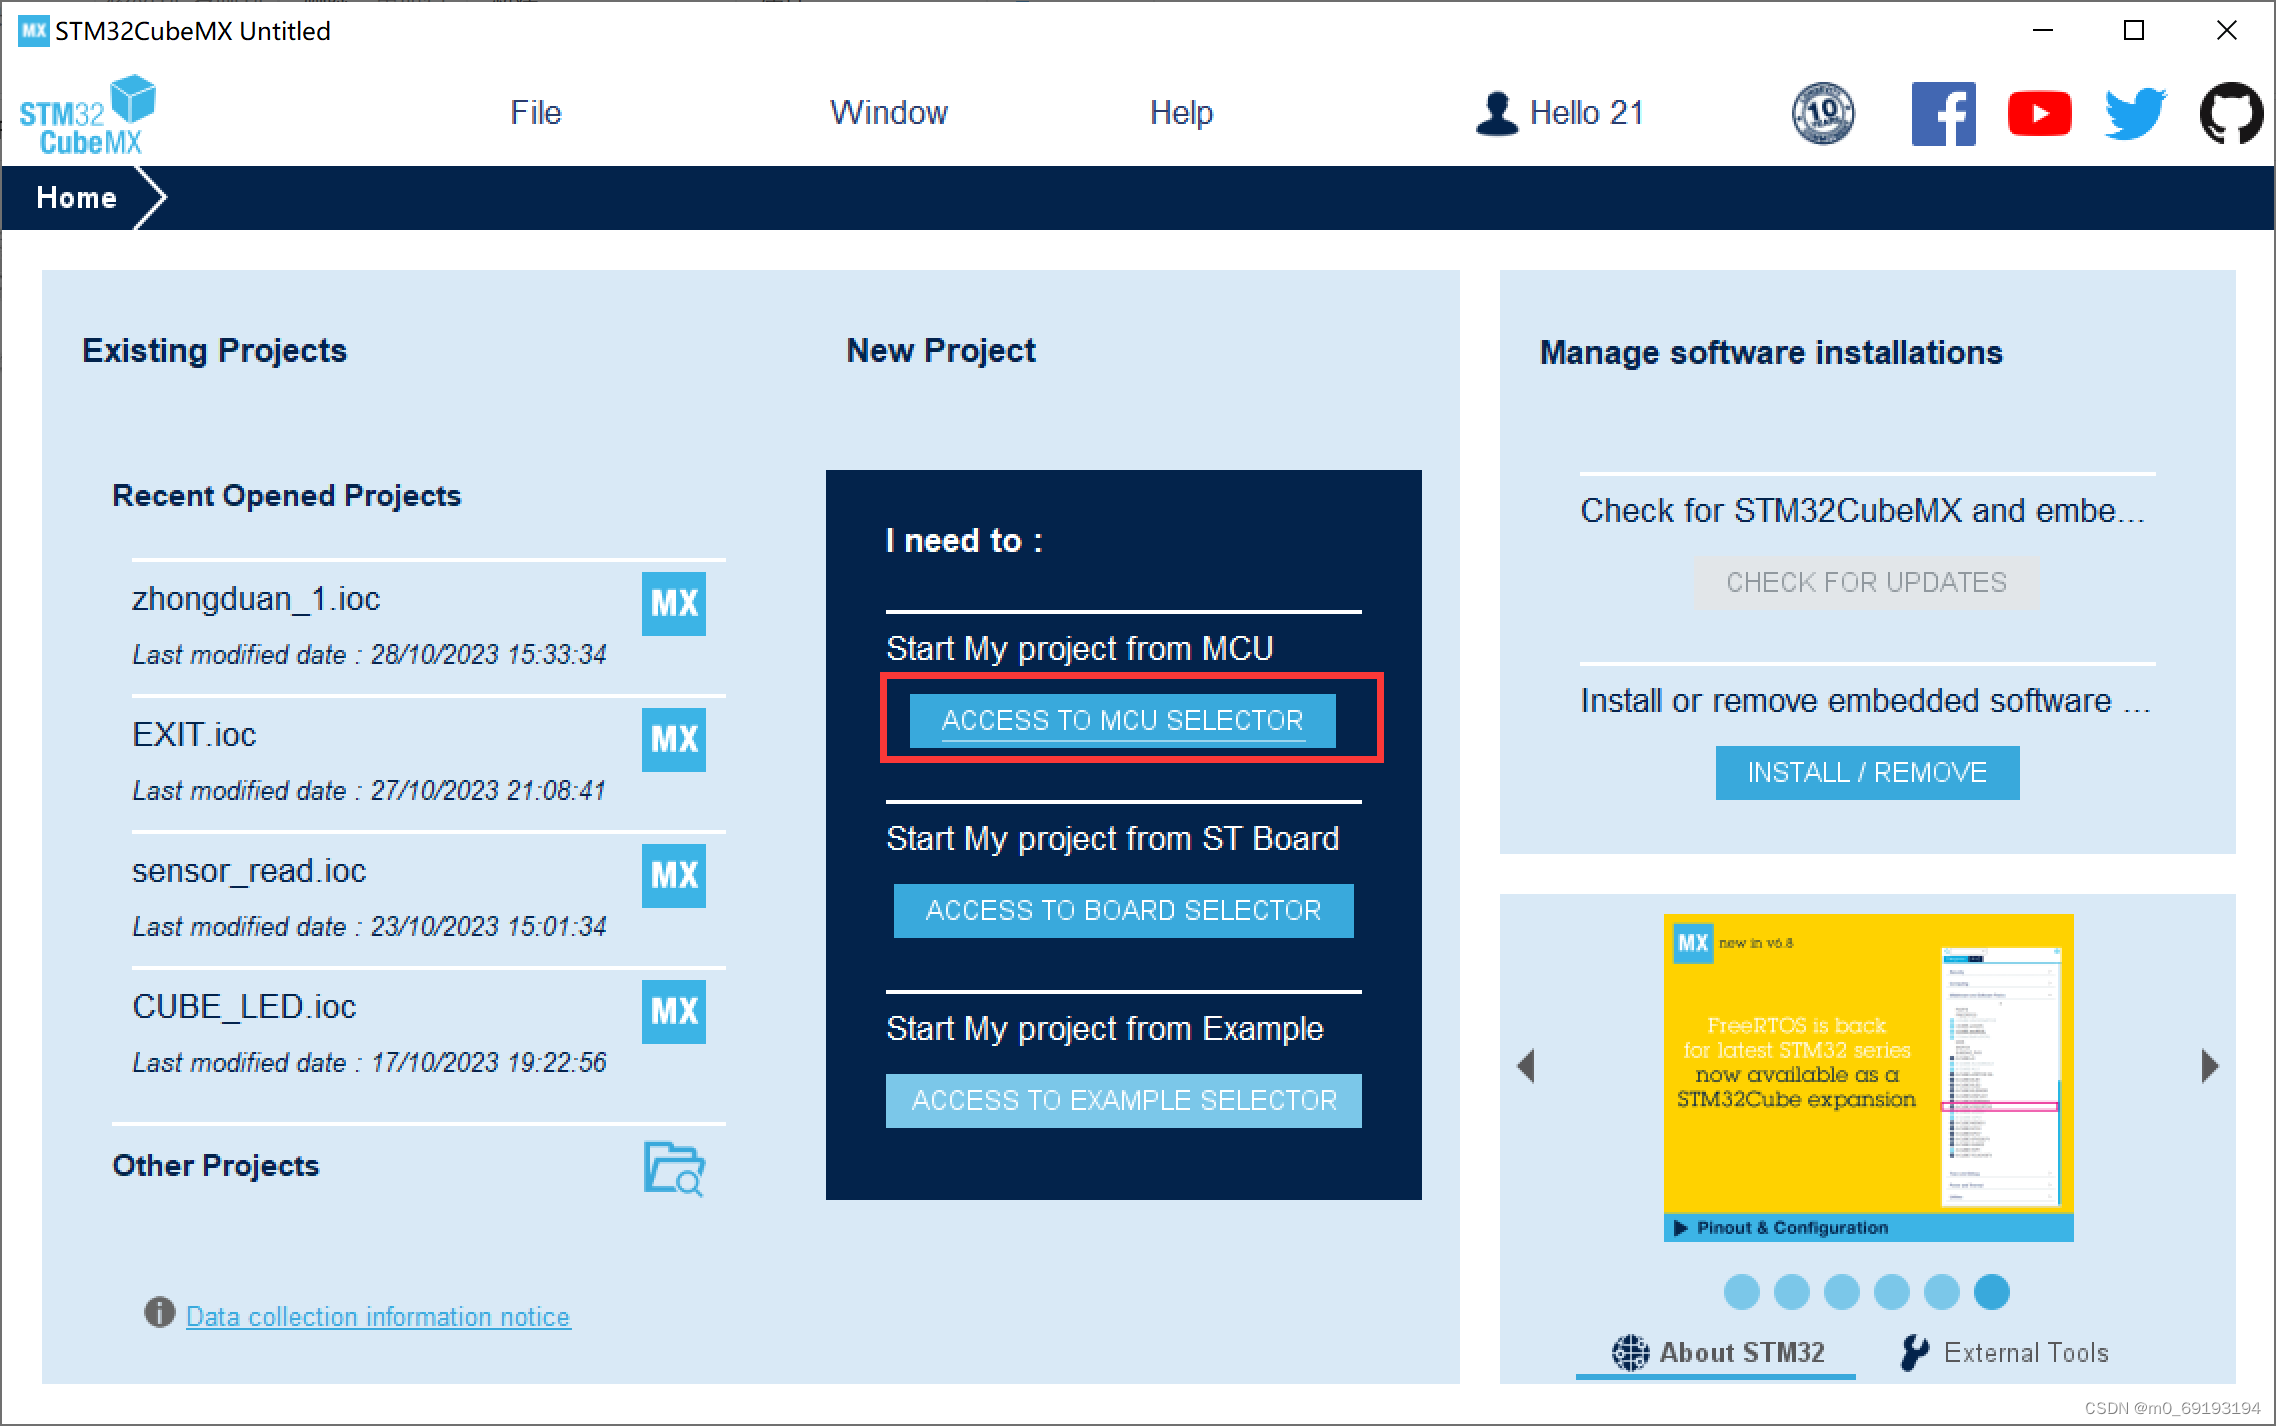Open EXIT.ioc via its MX icon
Image resolution: width=2276 pixels, height=1426 pixels.
click(x=673, y=739)
